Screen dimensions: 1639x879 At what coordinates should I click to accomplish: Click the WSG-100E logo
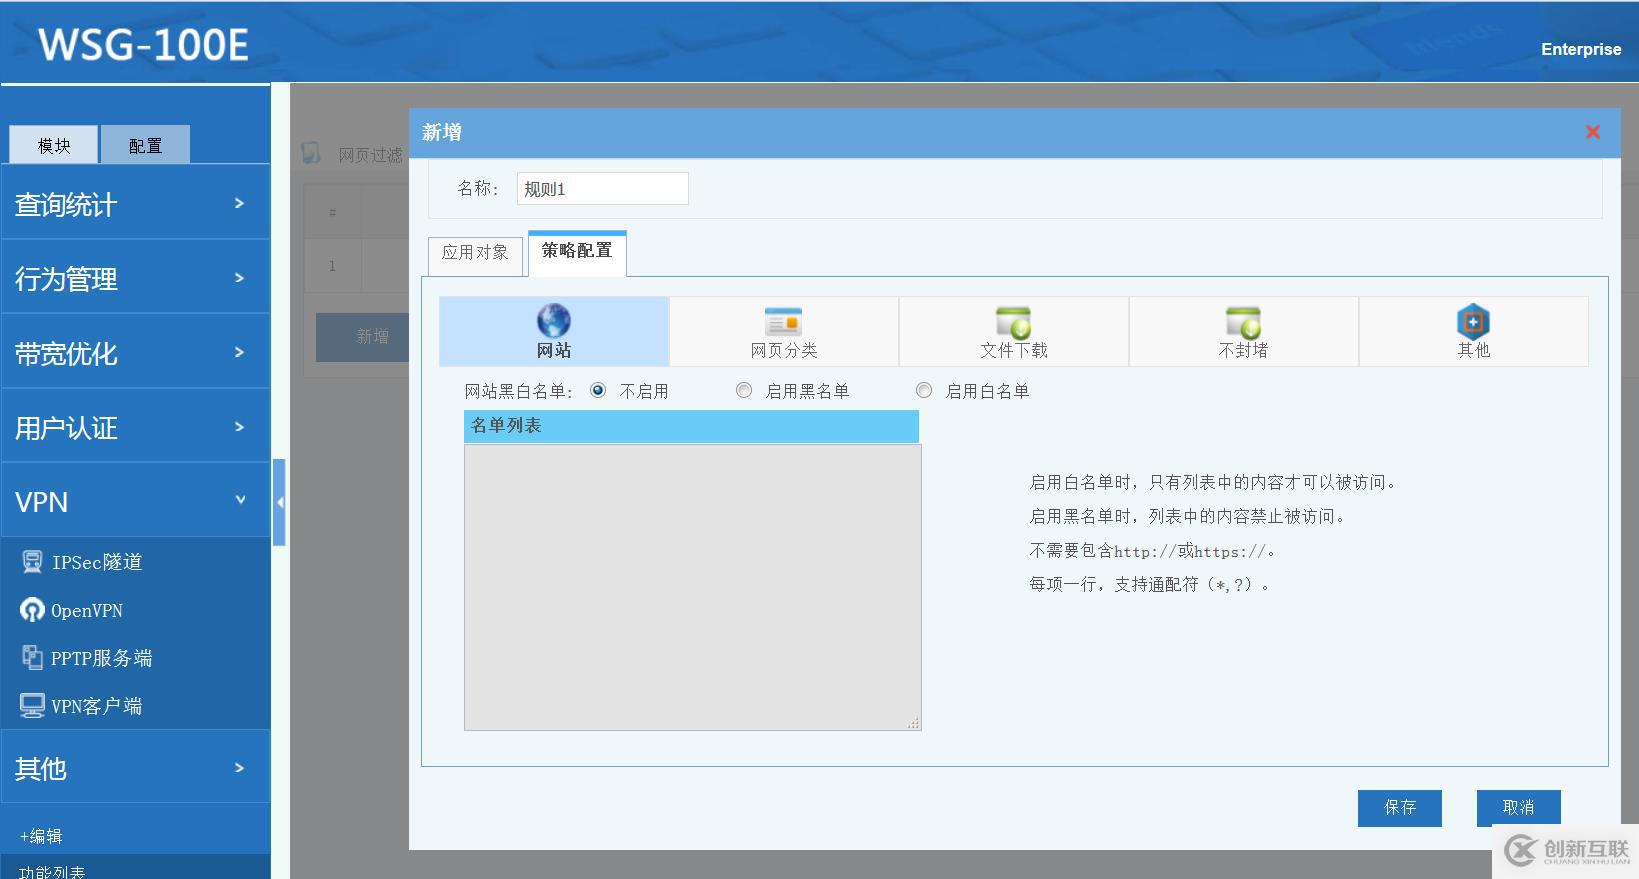click(143, 45)
